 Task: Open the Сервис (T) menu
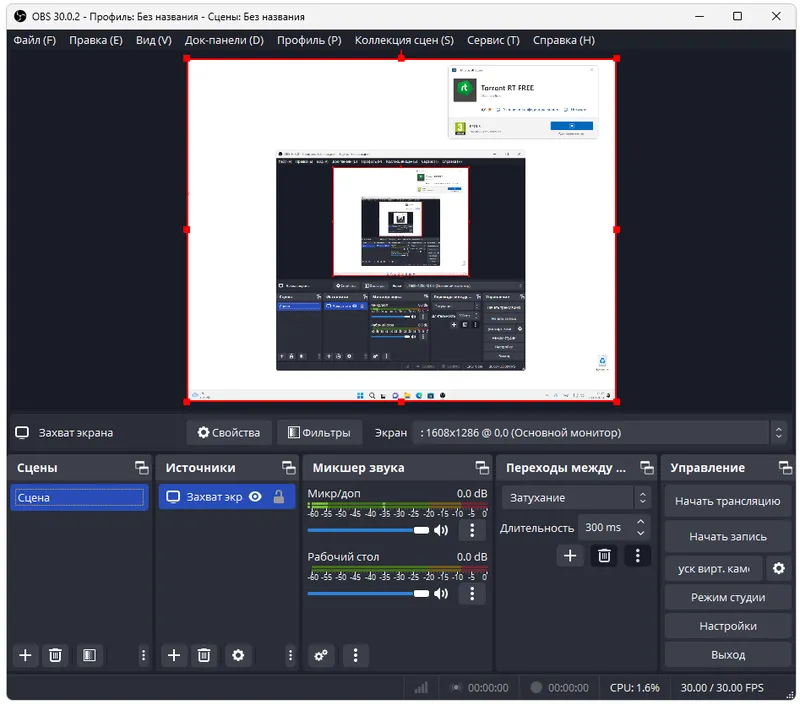[493, 40]
